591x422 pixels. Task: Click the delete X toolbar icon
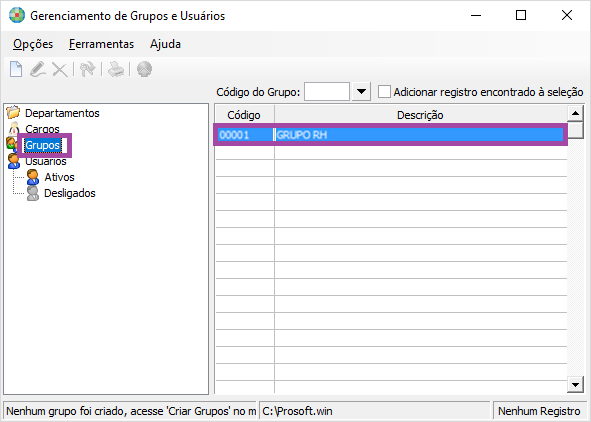[60, 70]
